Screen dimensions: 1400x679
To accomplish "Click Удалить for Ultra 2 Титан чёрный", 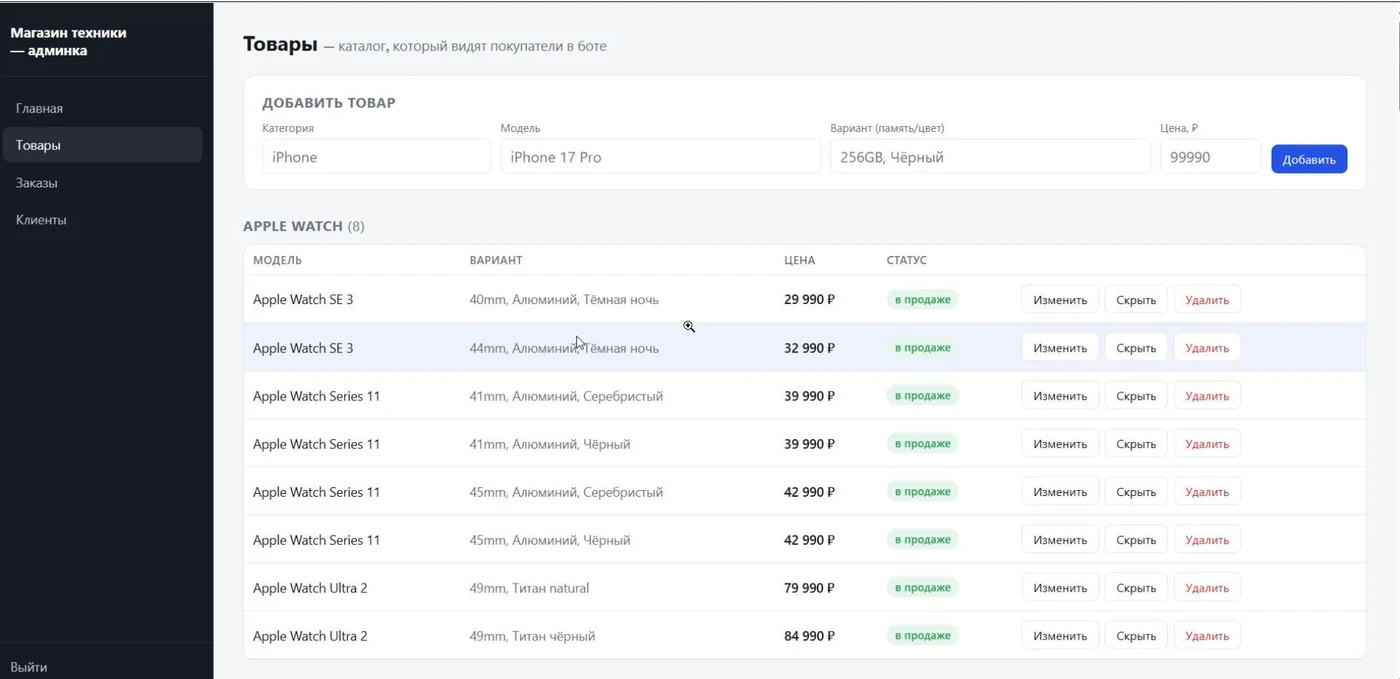I will 1207,635.
